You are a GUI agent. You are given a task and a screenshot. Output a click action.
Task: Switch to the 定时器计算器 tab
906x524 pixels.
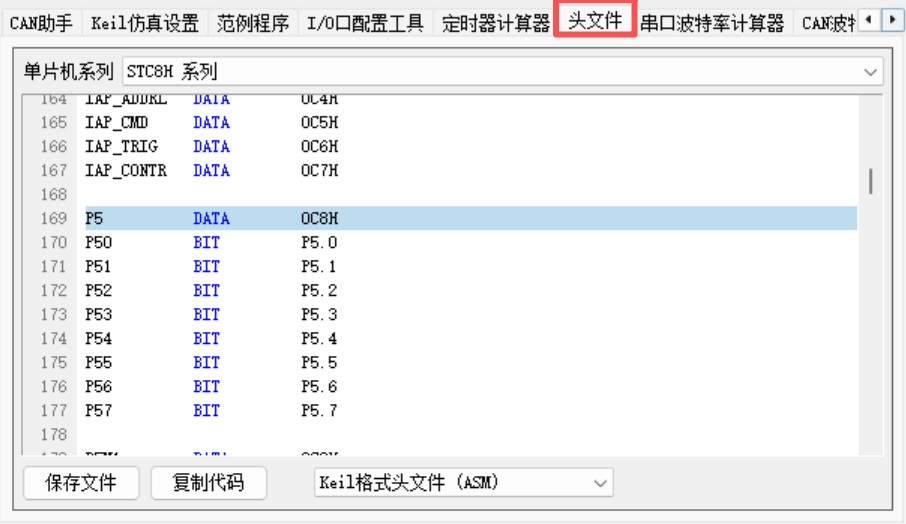tap(496, 23)
